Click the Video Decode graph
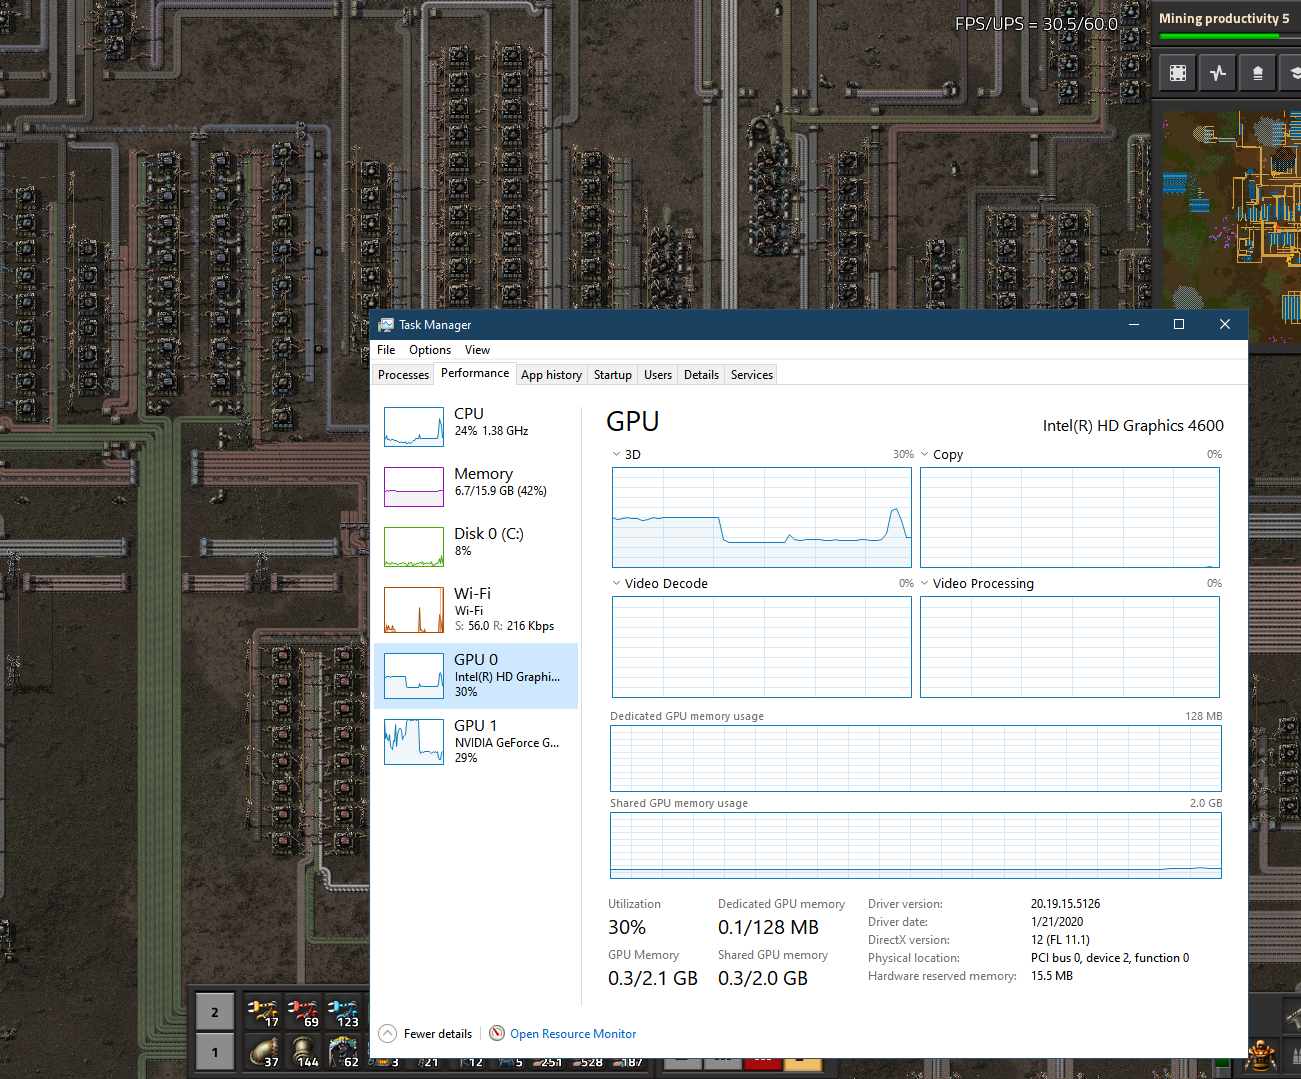The image size is (1301, 1079). pyautogui.click(x=762, y=647)
